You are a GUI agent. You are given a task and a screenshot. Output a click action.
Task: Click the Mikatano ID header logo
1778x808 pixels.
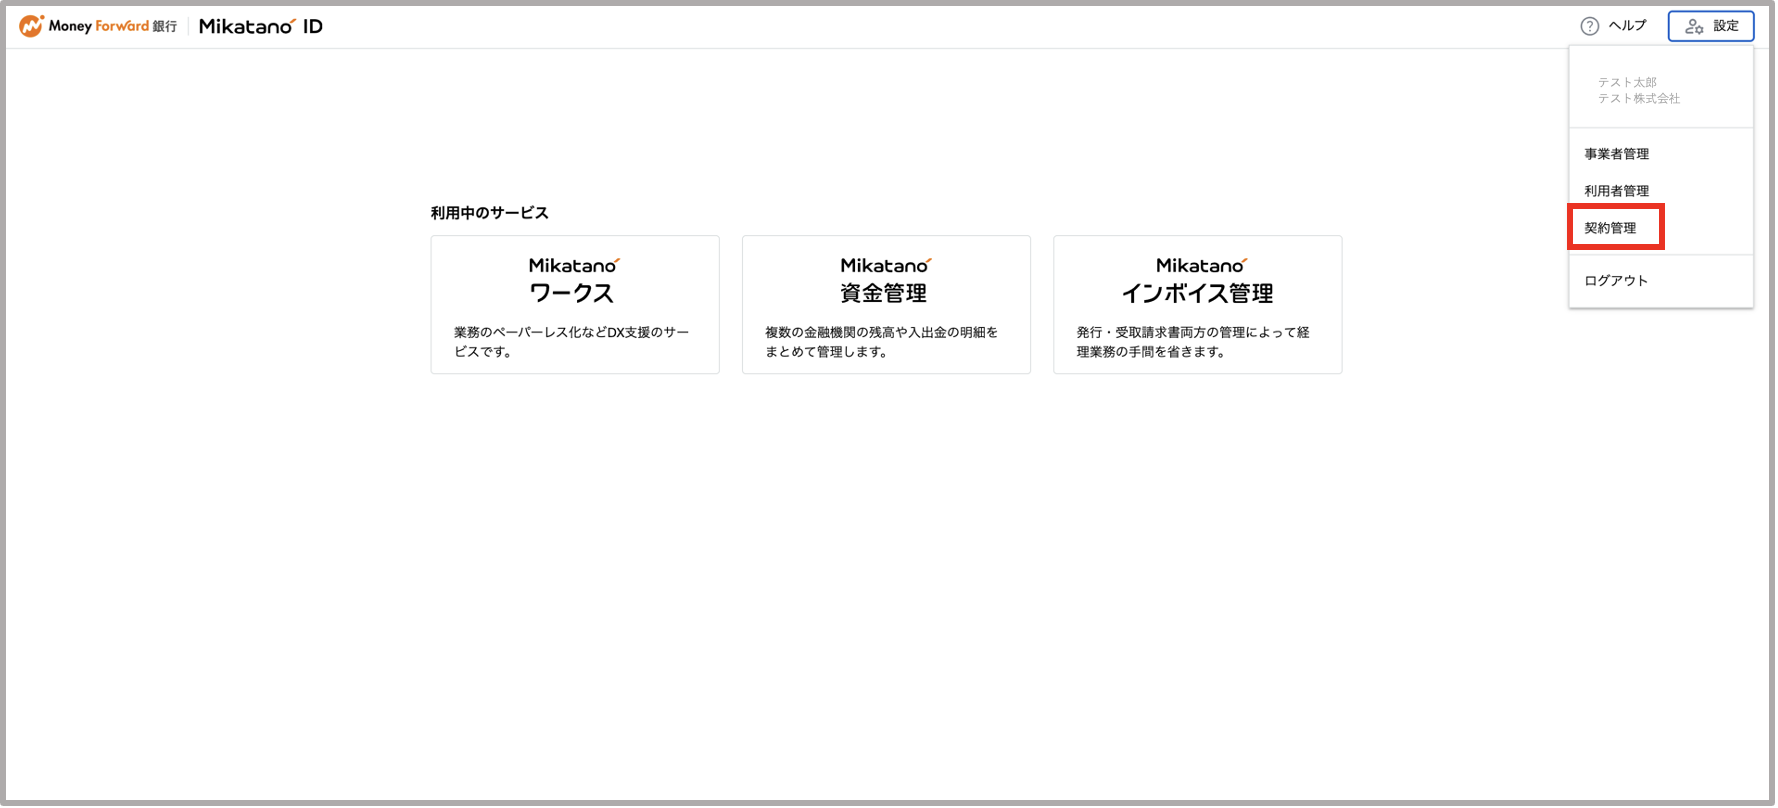tap(261, 27)
